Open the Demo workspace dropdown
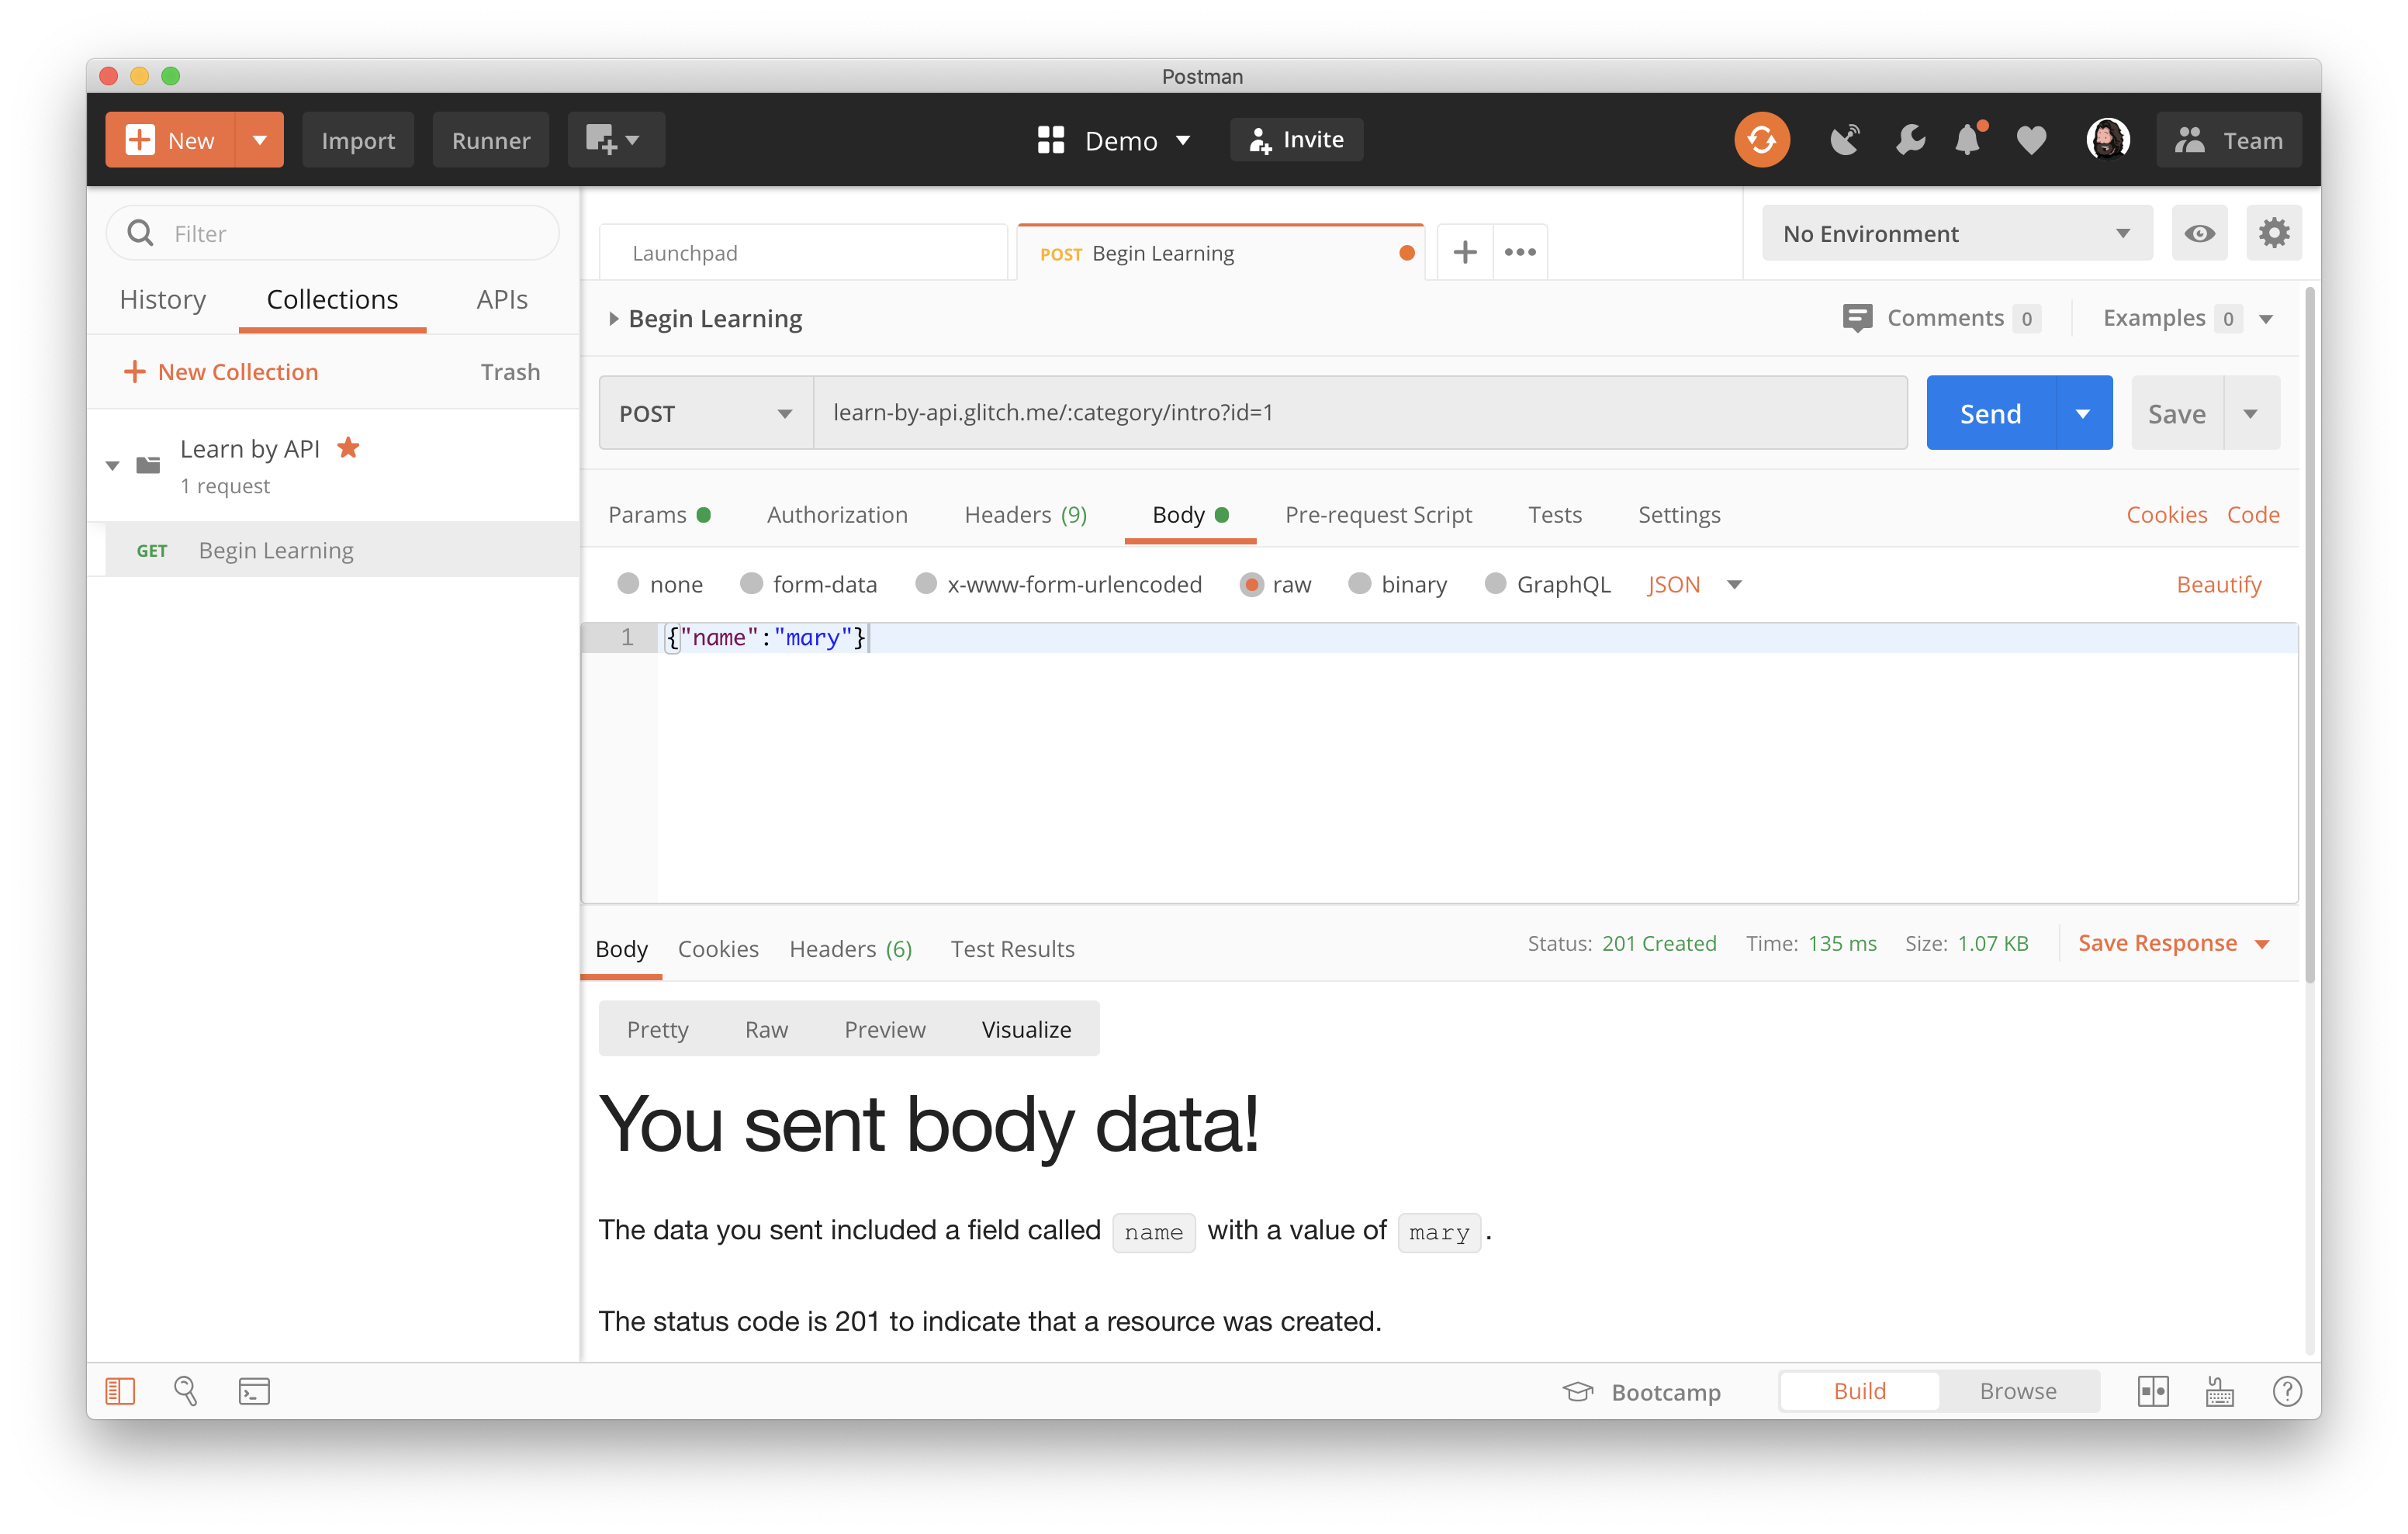Screen dimensions: 2408x1534 pyautogui.click(x=1184, y=141)
